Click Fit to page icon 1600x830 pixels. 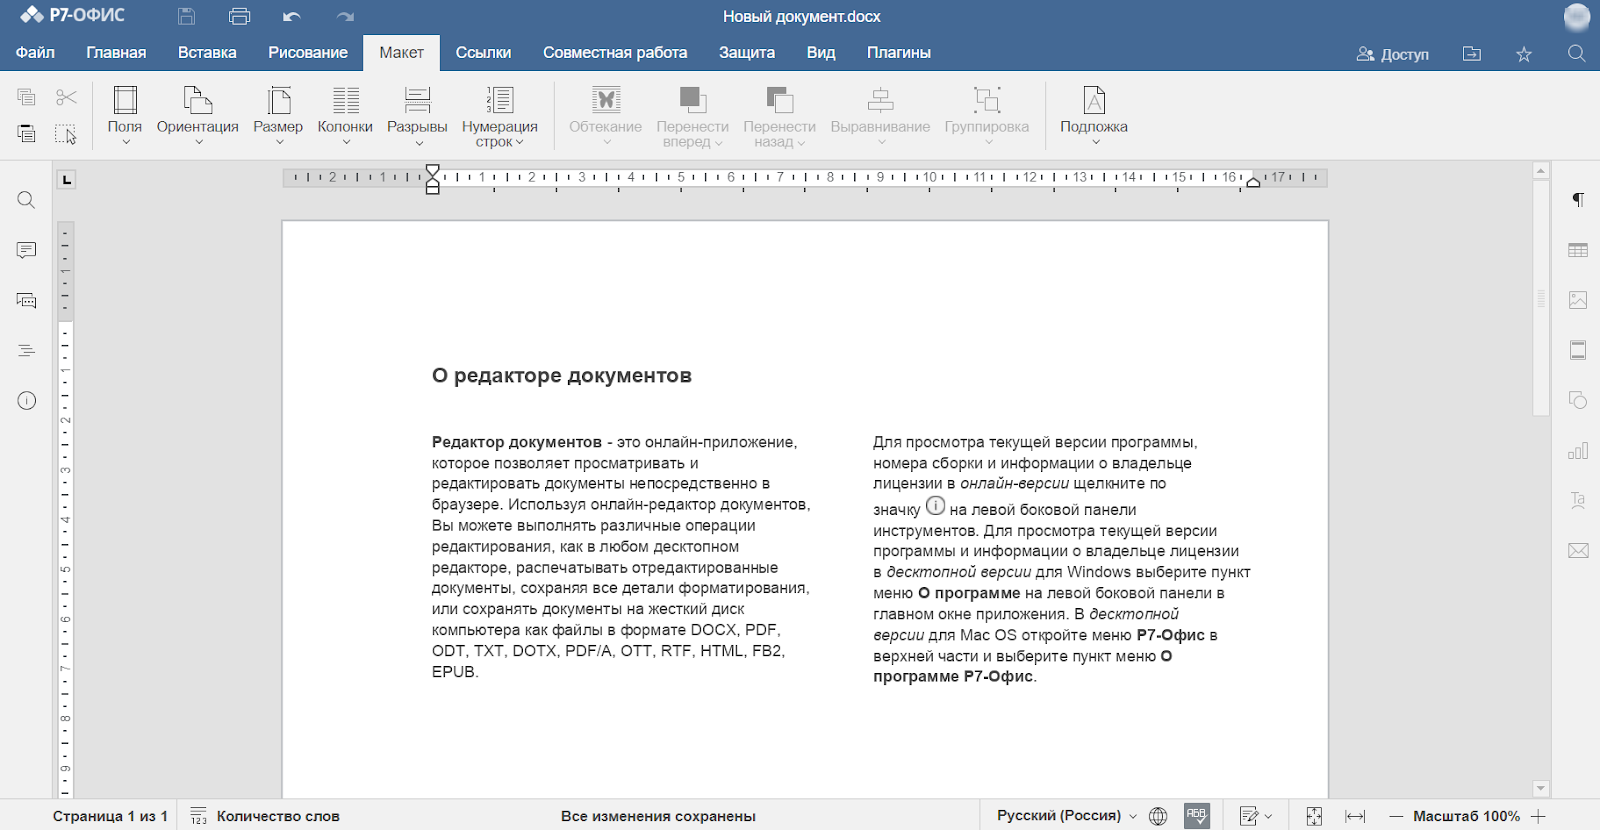pos(1314,816)
